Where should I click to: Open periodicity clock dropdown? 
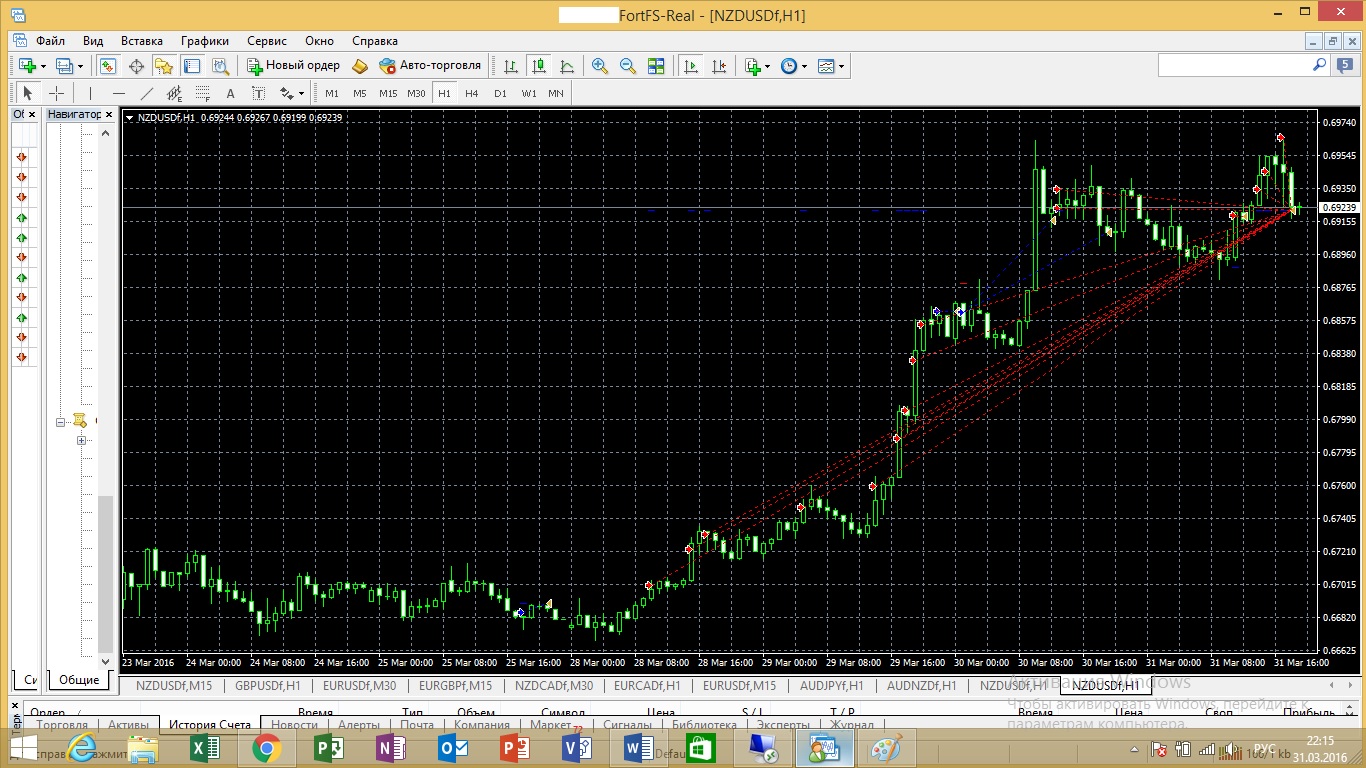point(793,66)
